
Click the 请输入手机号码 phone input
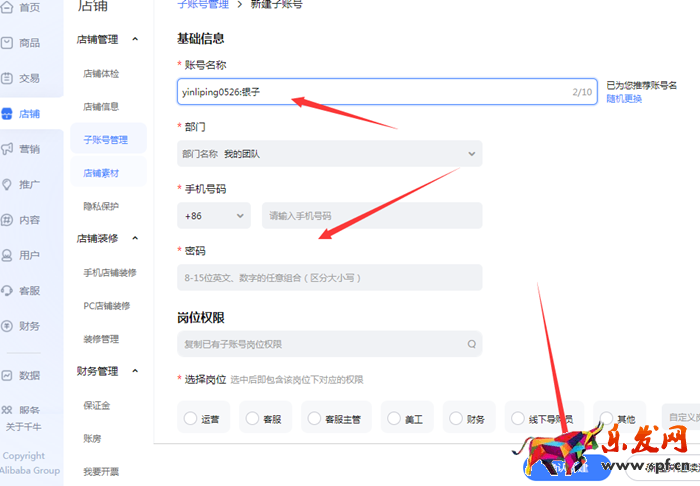coord(372,216)
